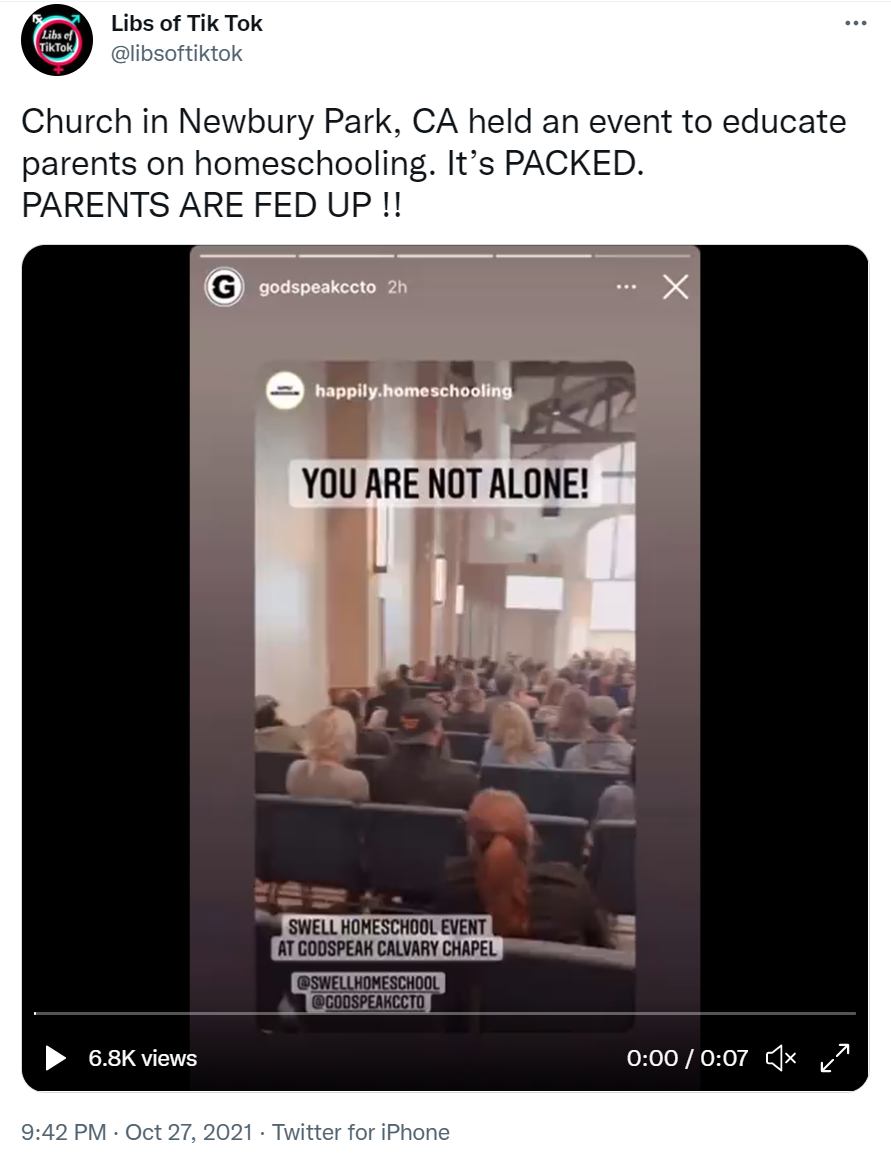Open the @libsoftiktok handle link

click(177, 54)
